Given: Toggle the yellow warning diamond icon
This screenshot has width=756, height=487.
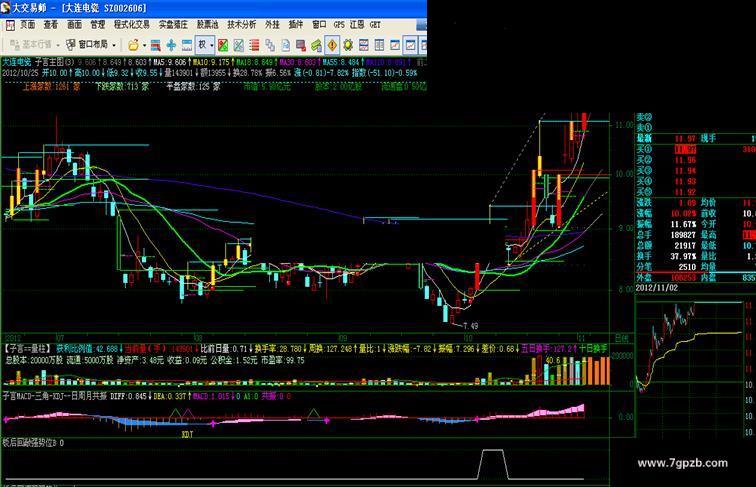Looking at the screenshot, I should click(332, 45).
